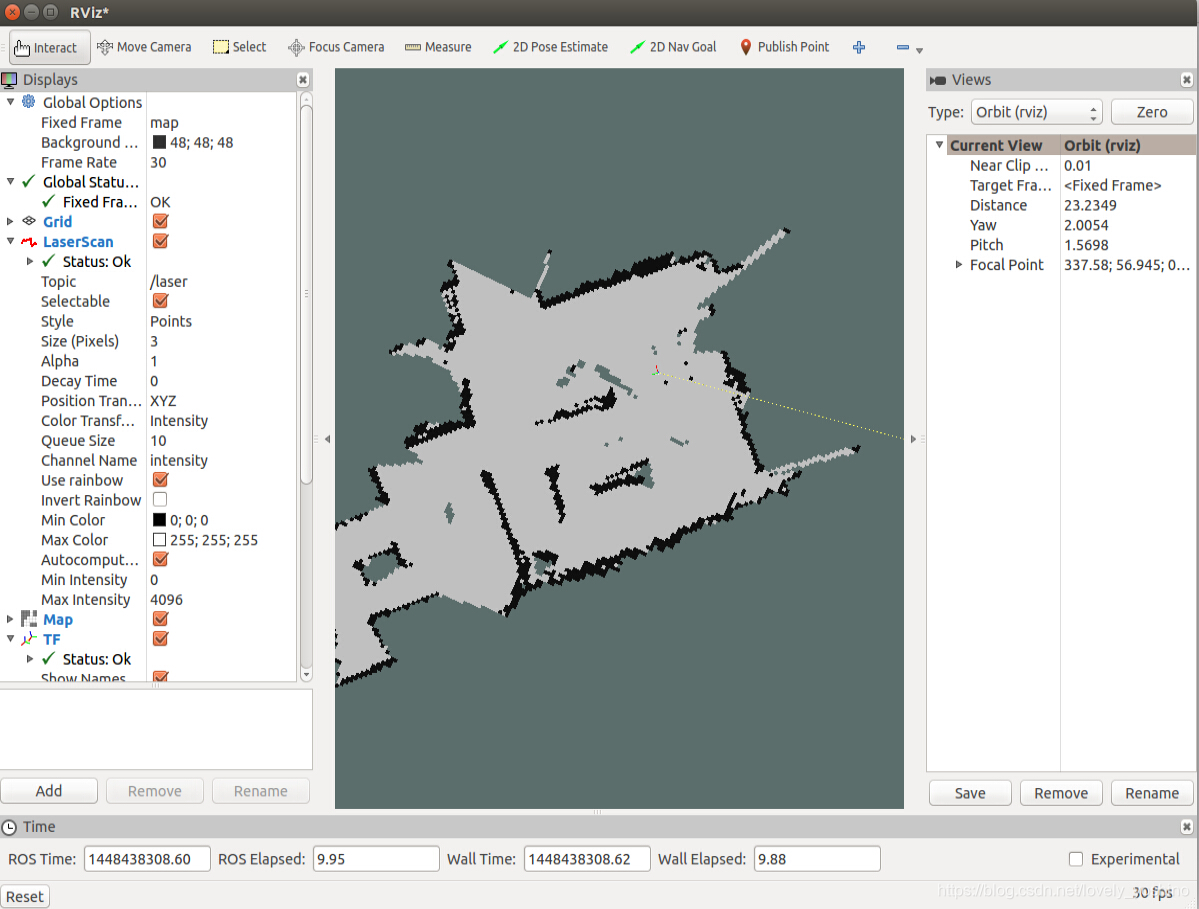
Task: Pick the Select tool in toolbar
Action: pos(239,47)
